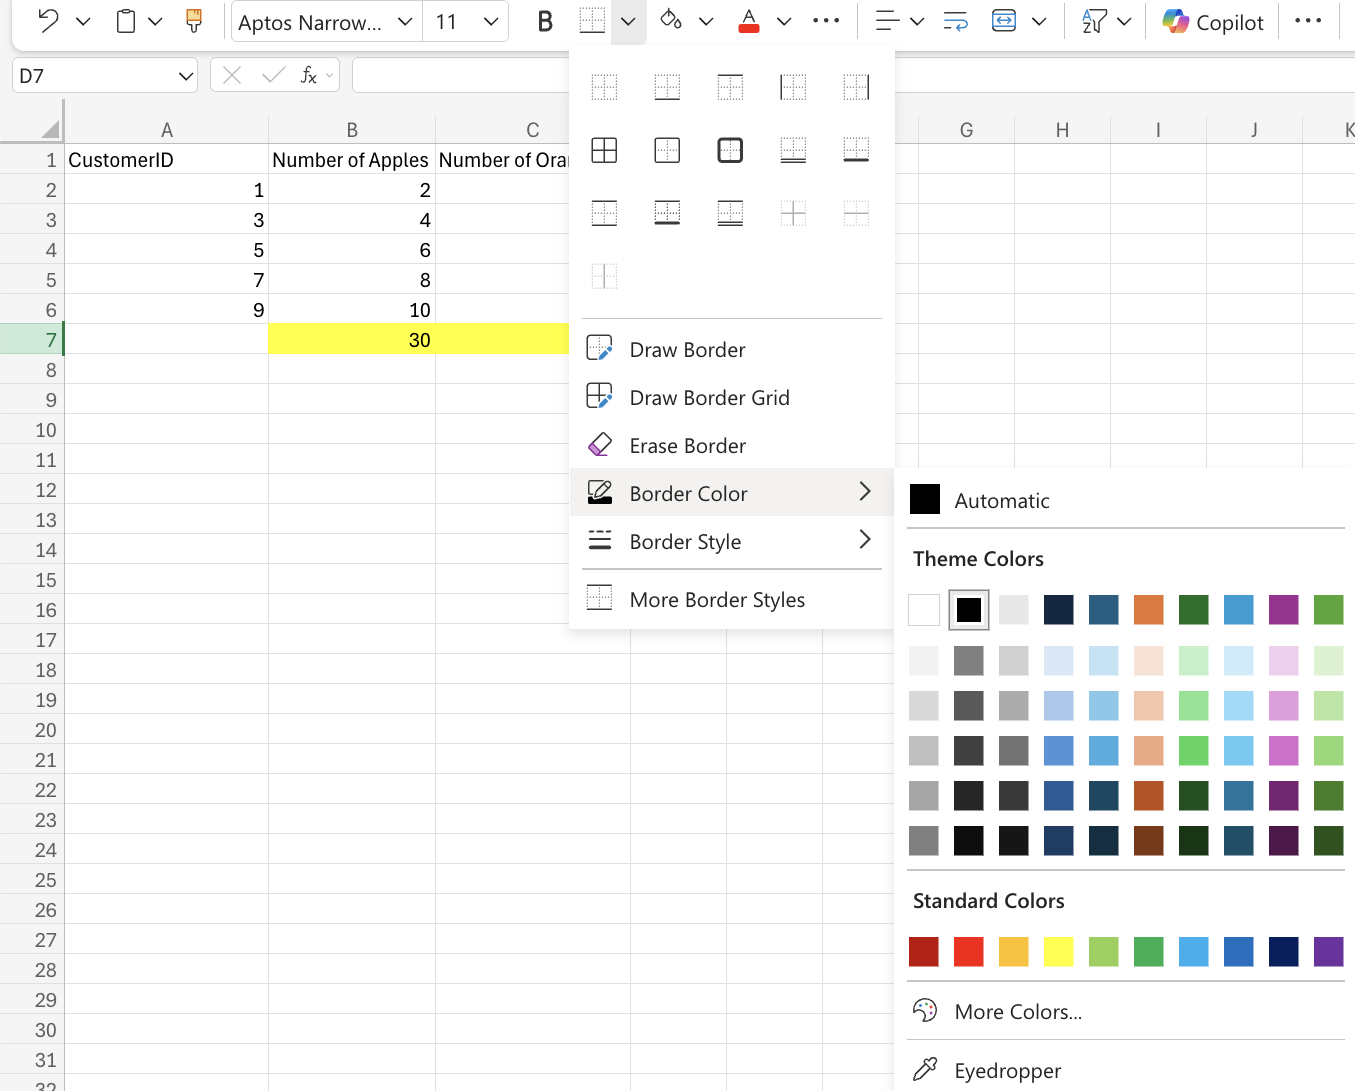Pick the yellow standard color swatch
This screenshot has height=1091, width=1355.
point(1058,951)
